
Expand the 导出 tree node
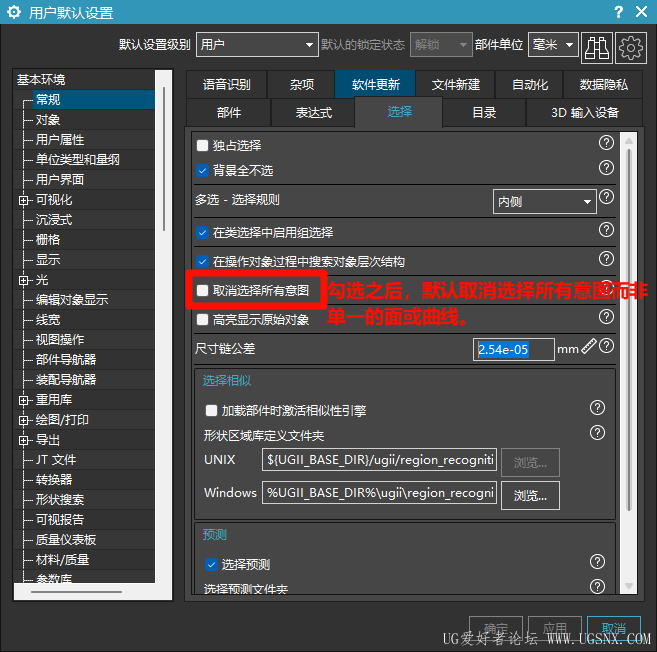point(23,440)
